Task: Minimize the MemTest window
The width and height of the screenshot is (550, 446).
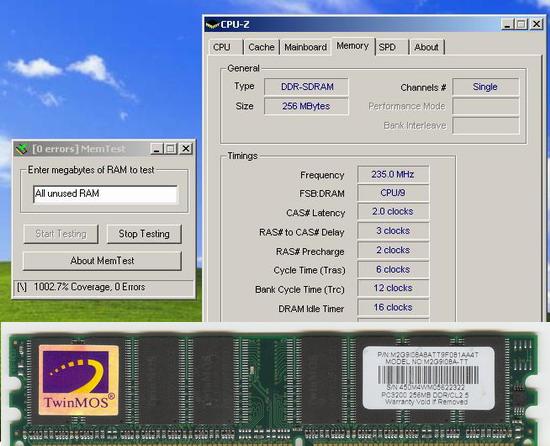Action: pos(156,149)
